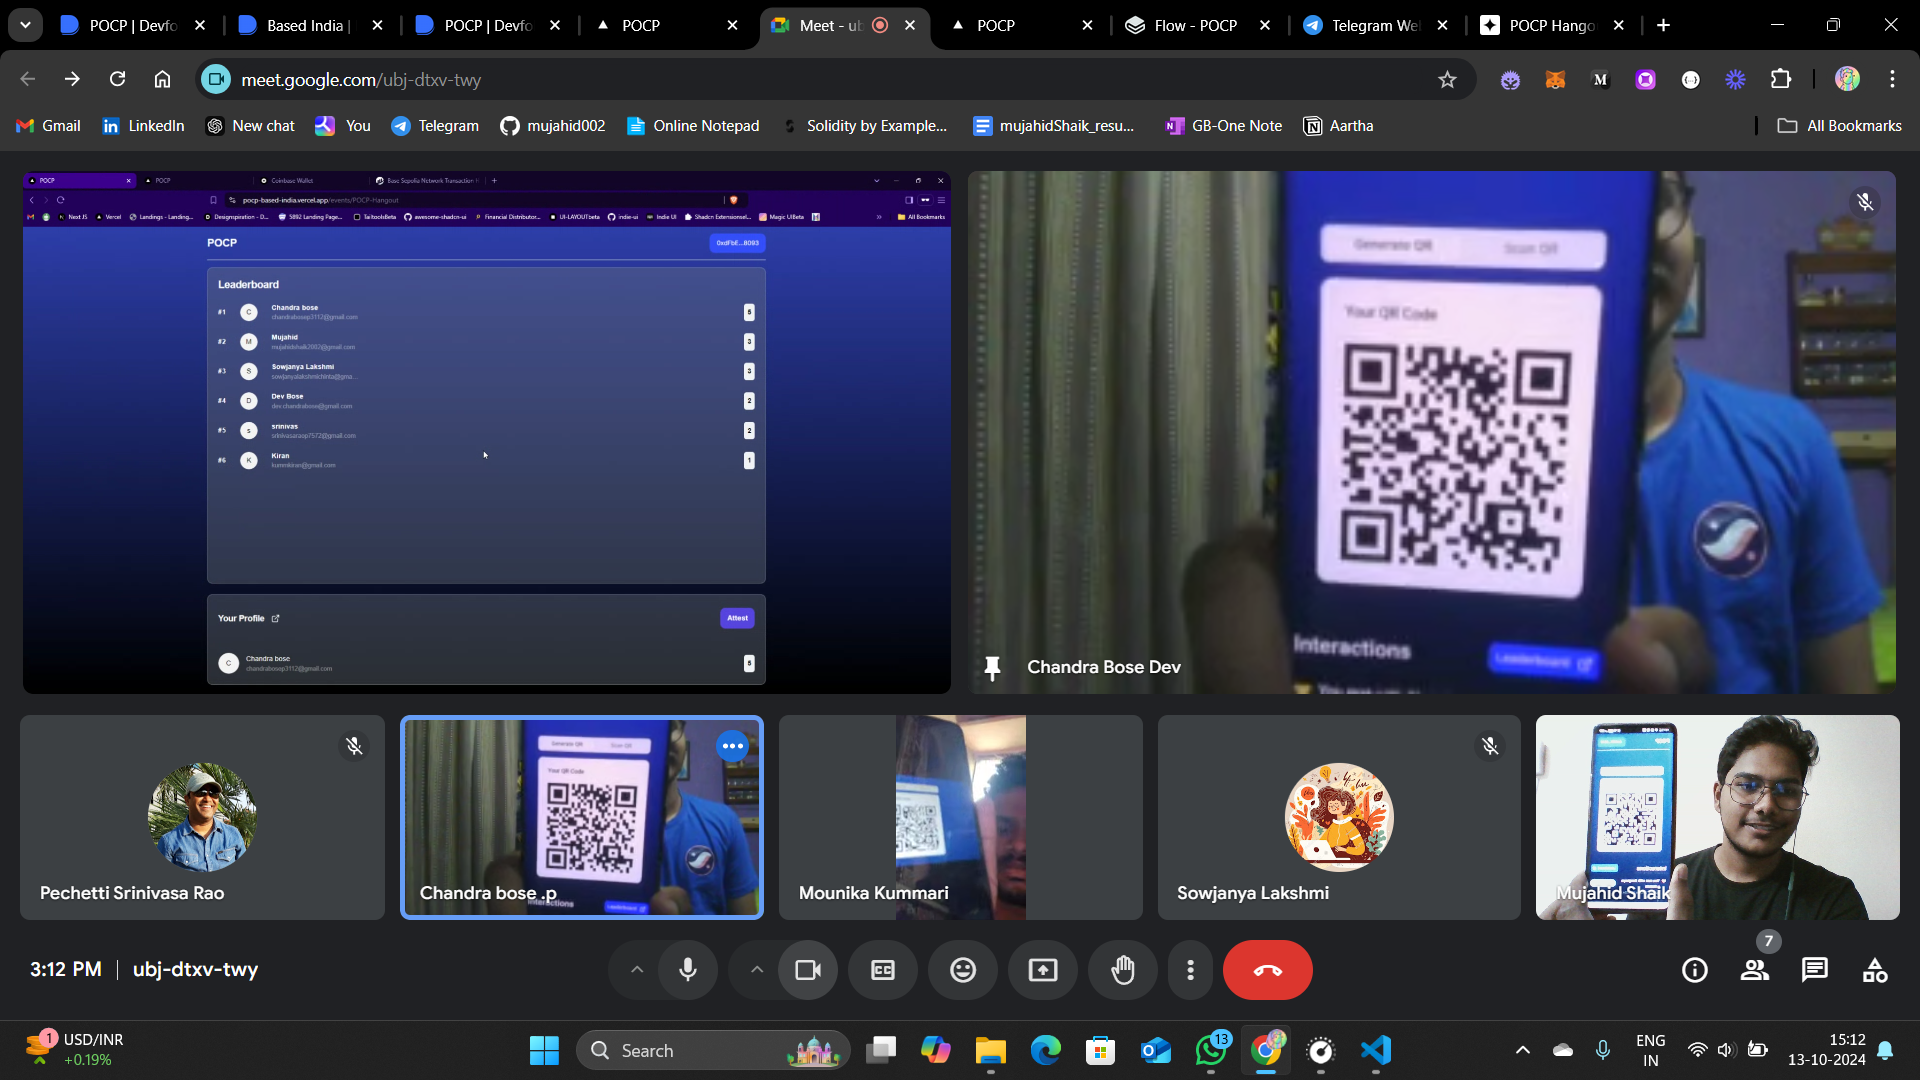Show hidden system tray icons
The width and height of the screenshot is (1920, 1080).
[1522, 1050]
